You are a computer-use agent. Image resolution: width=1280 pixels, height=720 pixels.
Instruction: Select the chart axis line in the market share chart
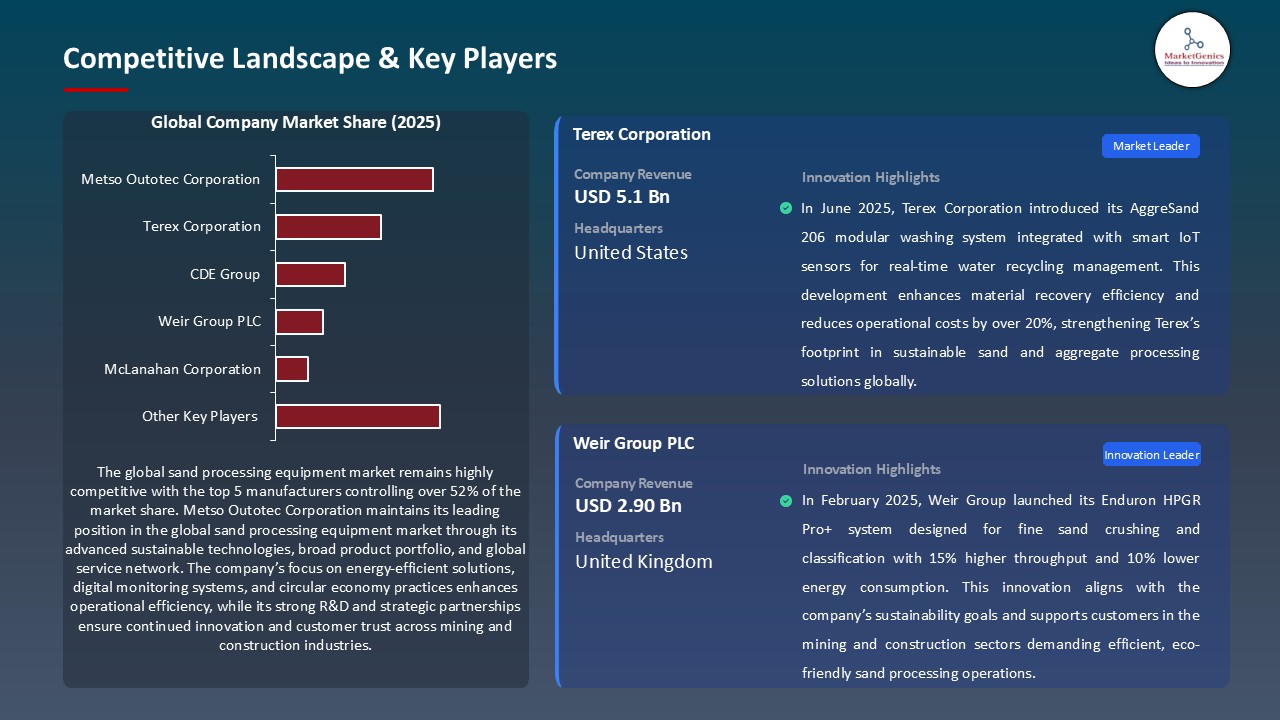click(x=272, y=295)
